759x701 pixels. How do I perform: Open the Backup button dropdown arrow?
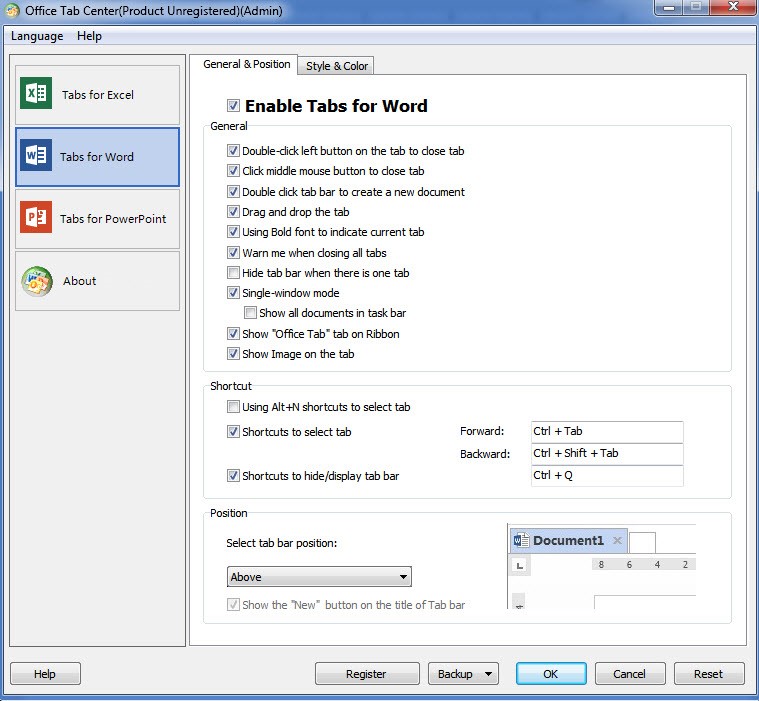pyautogui.click(x=488, y=674)
